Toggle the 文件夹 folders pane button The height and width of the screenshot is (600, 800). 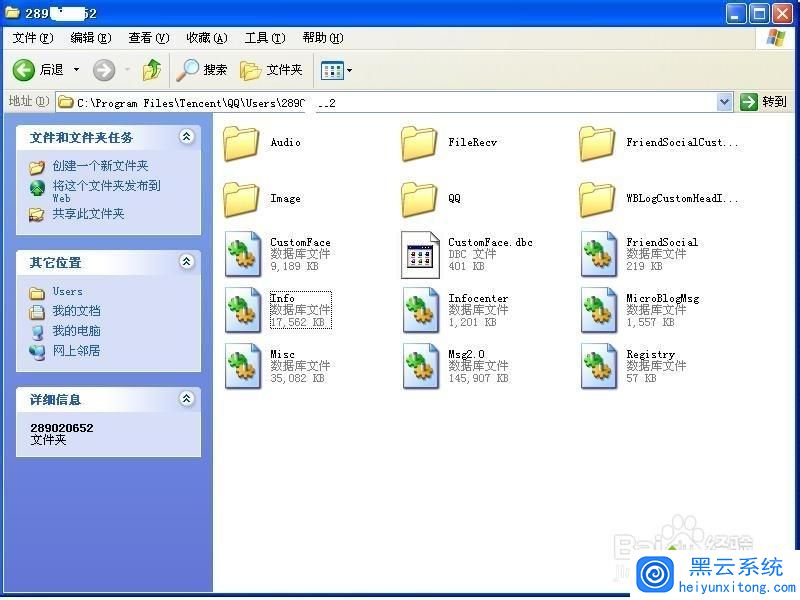tap(271, 70)
